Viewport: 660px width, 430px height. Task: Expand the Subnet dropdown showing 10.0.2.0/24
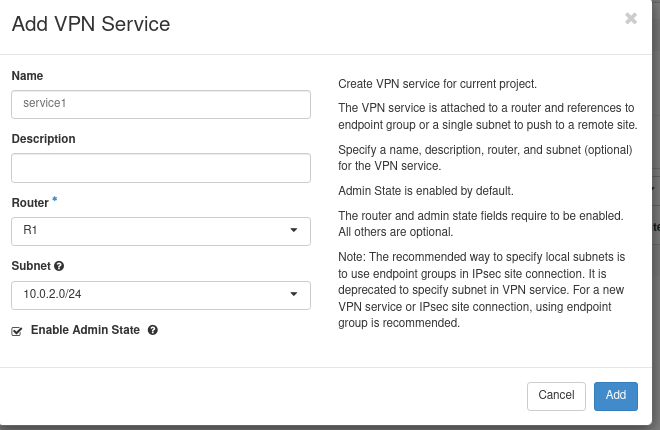[160, 295]
